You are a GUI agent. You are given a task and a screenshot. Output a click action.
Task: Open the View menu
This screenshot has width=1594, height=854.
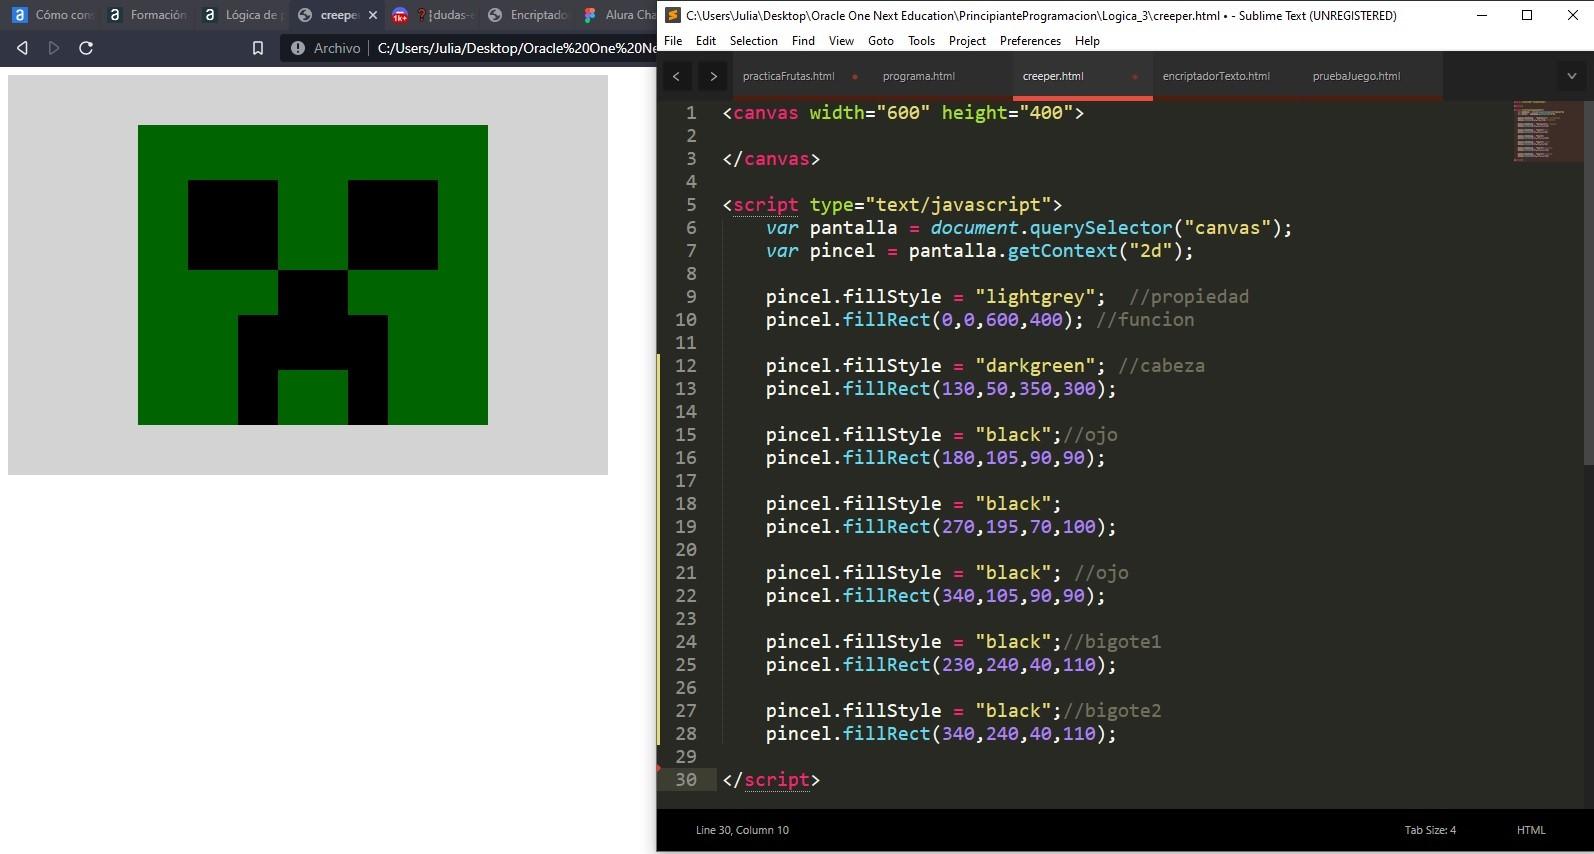pyautogui.click(x=841, y=41)
